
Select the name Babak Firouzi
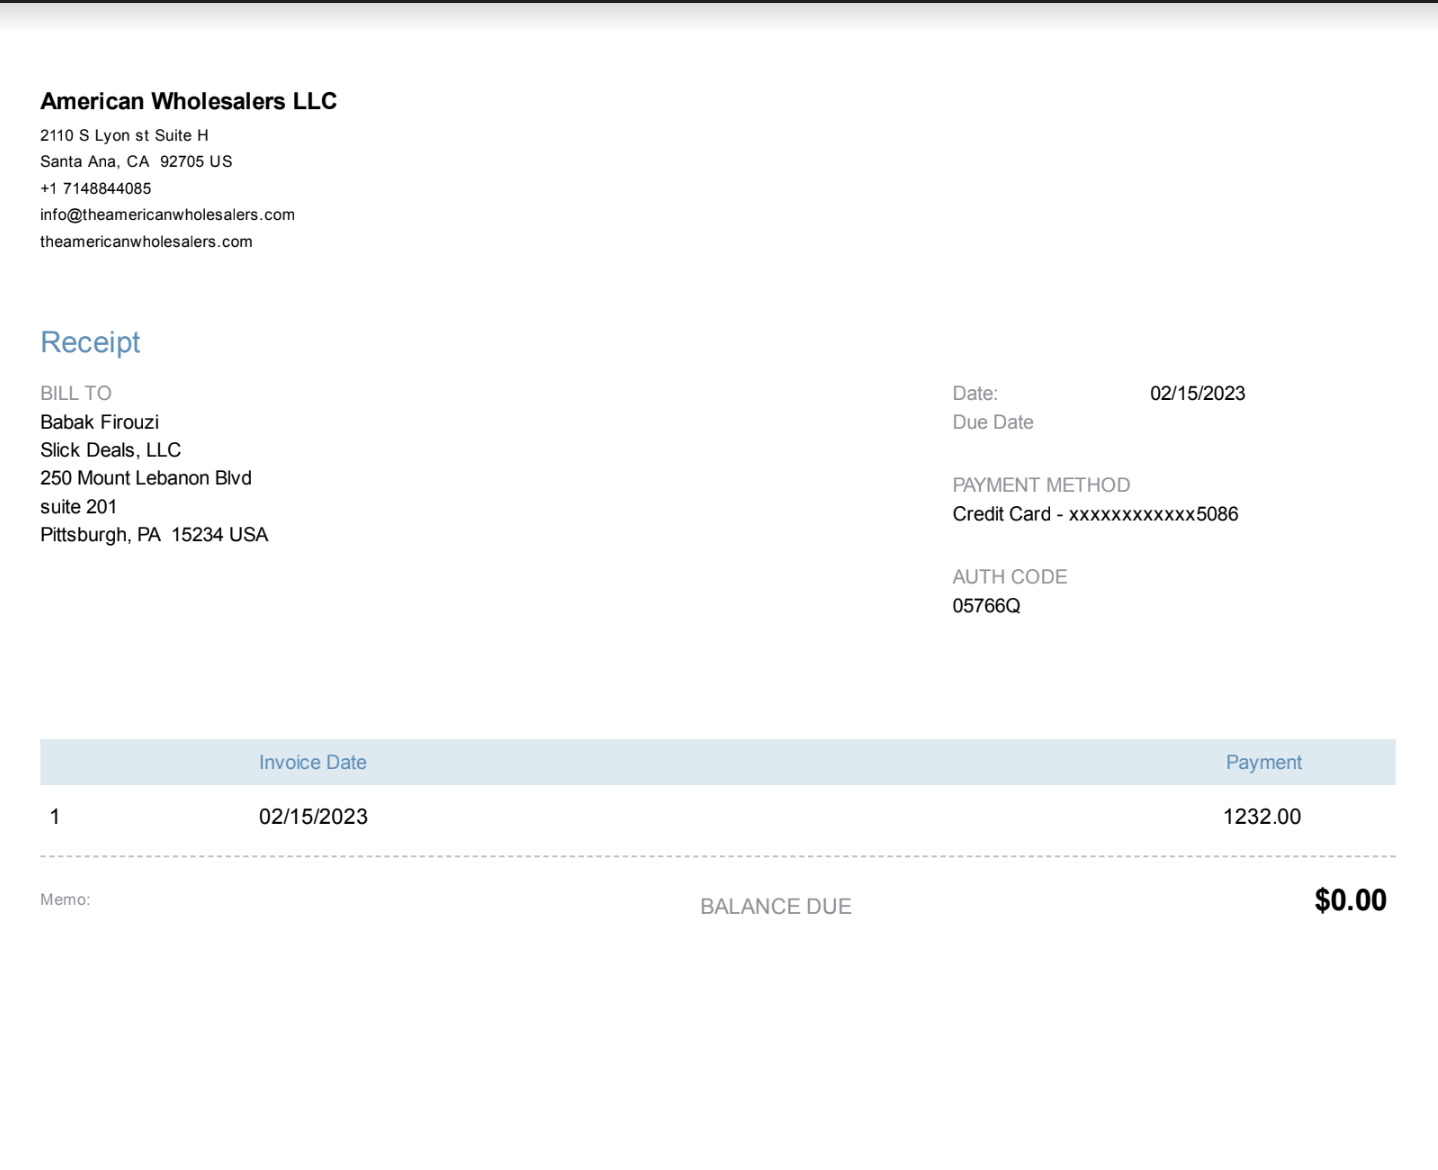tap(99, 422)
